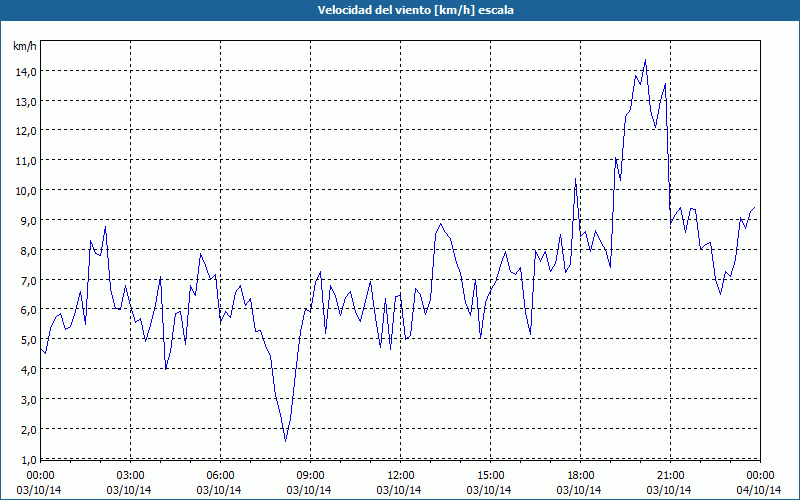The height and width of the screenshot is (500, 800).
Task: Click the 13,0 y-axis value
Action: pos(26,102)
